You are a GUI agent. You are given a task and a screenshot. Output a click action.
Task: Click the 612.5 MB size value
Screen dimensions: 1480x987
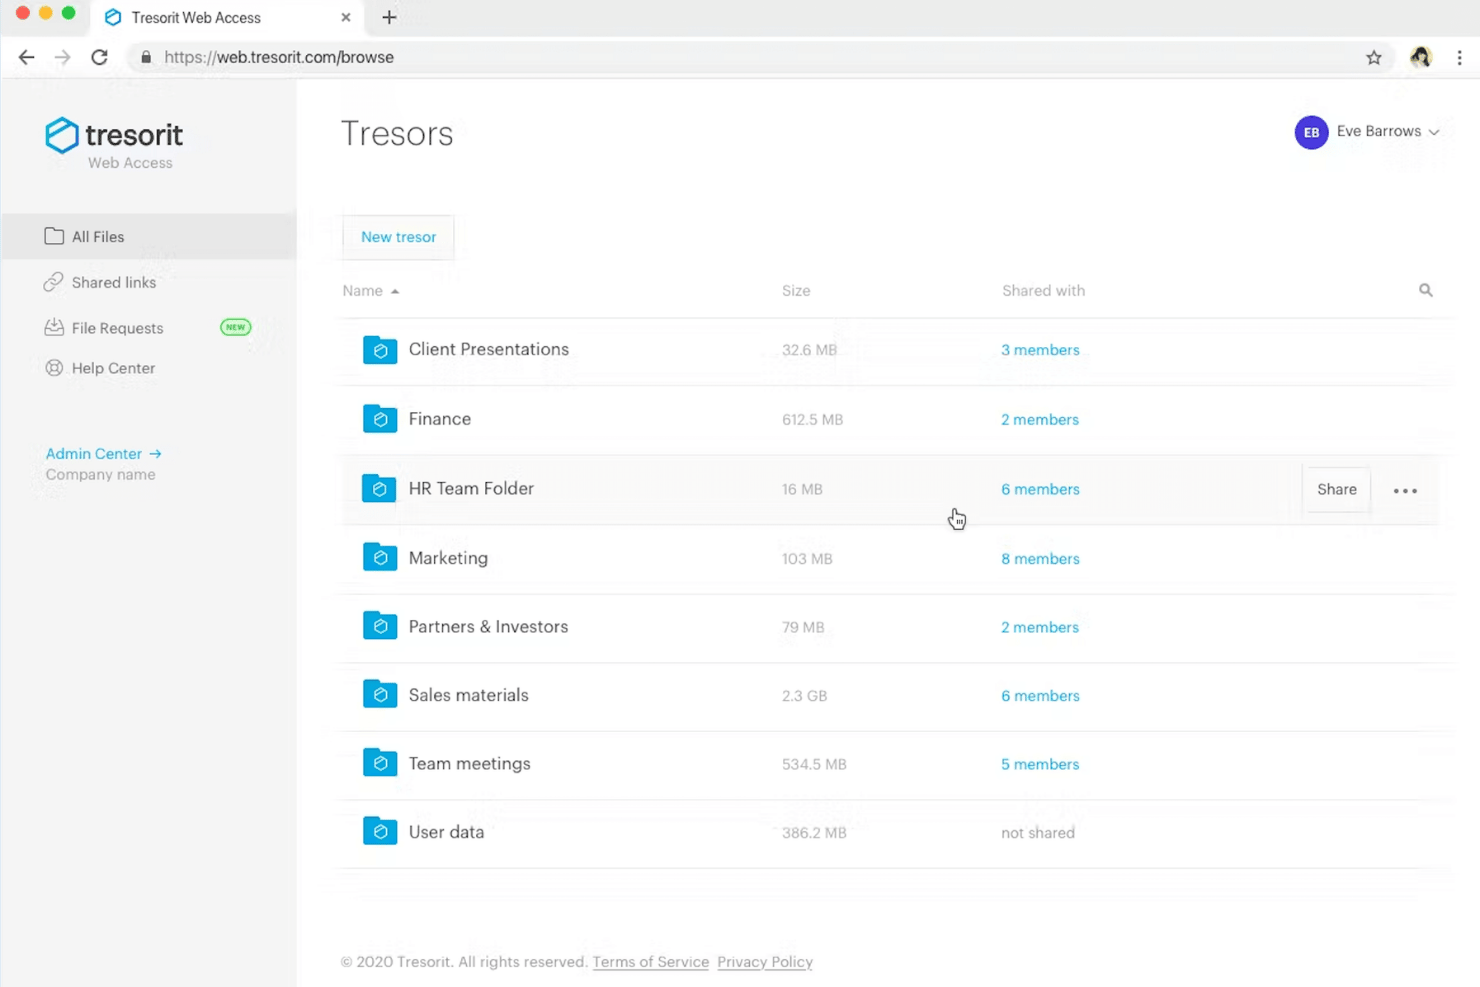pos(812,420)
